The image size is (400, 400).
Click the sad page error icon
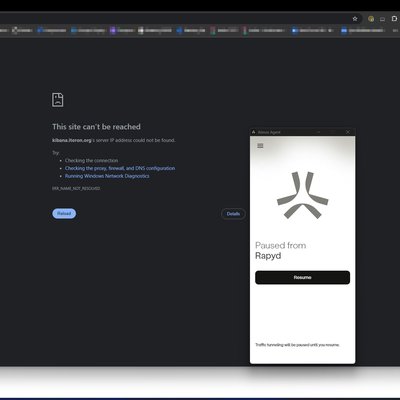[x=58, y=100]
